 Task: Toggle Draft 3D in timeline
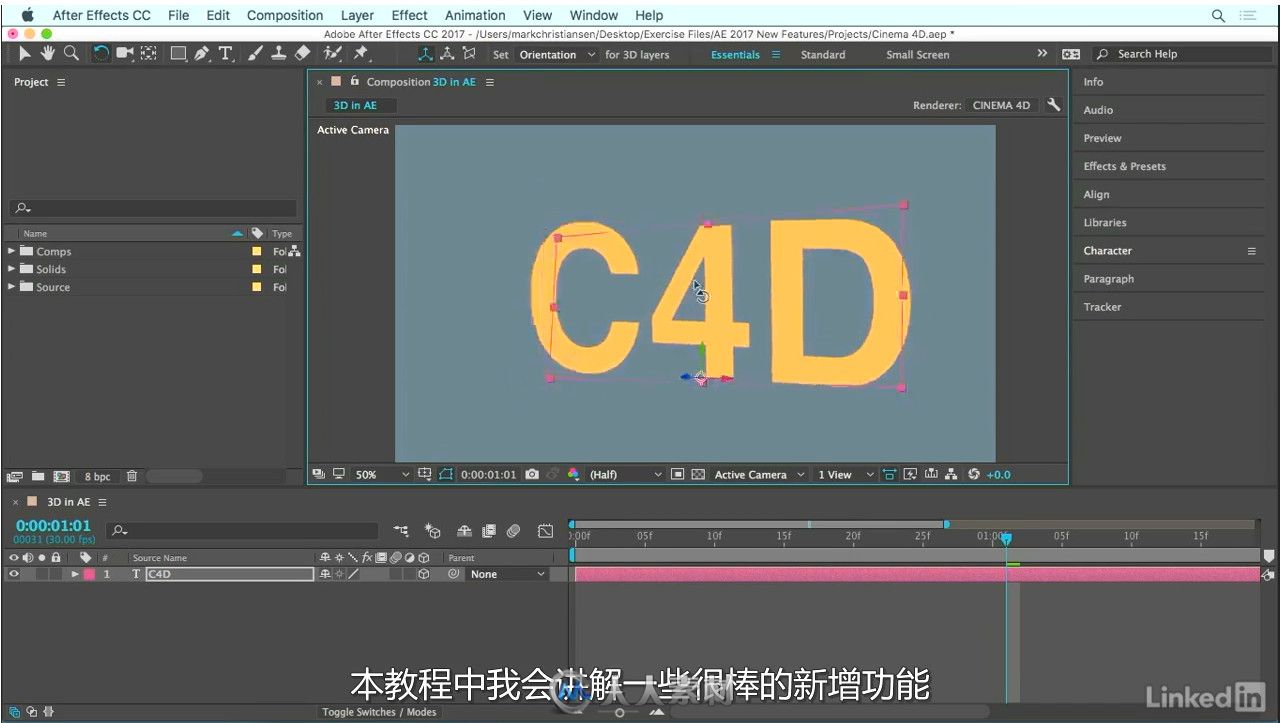click(433, 530)
